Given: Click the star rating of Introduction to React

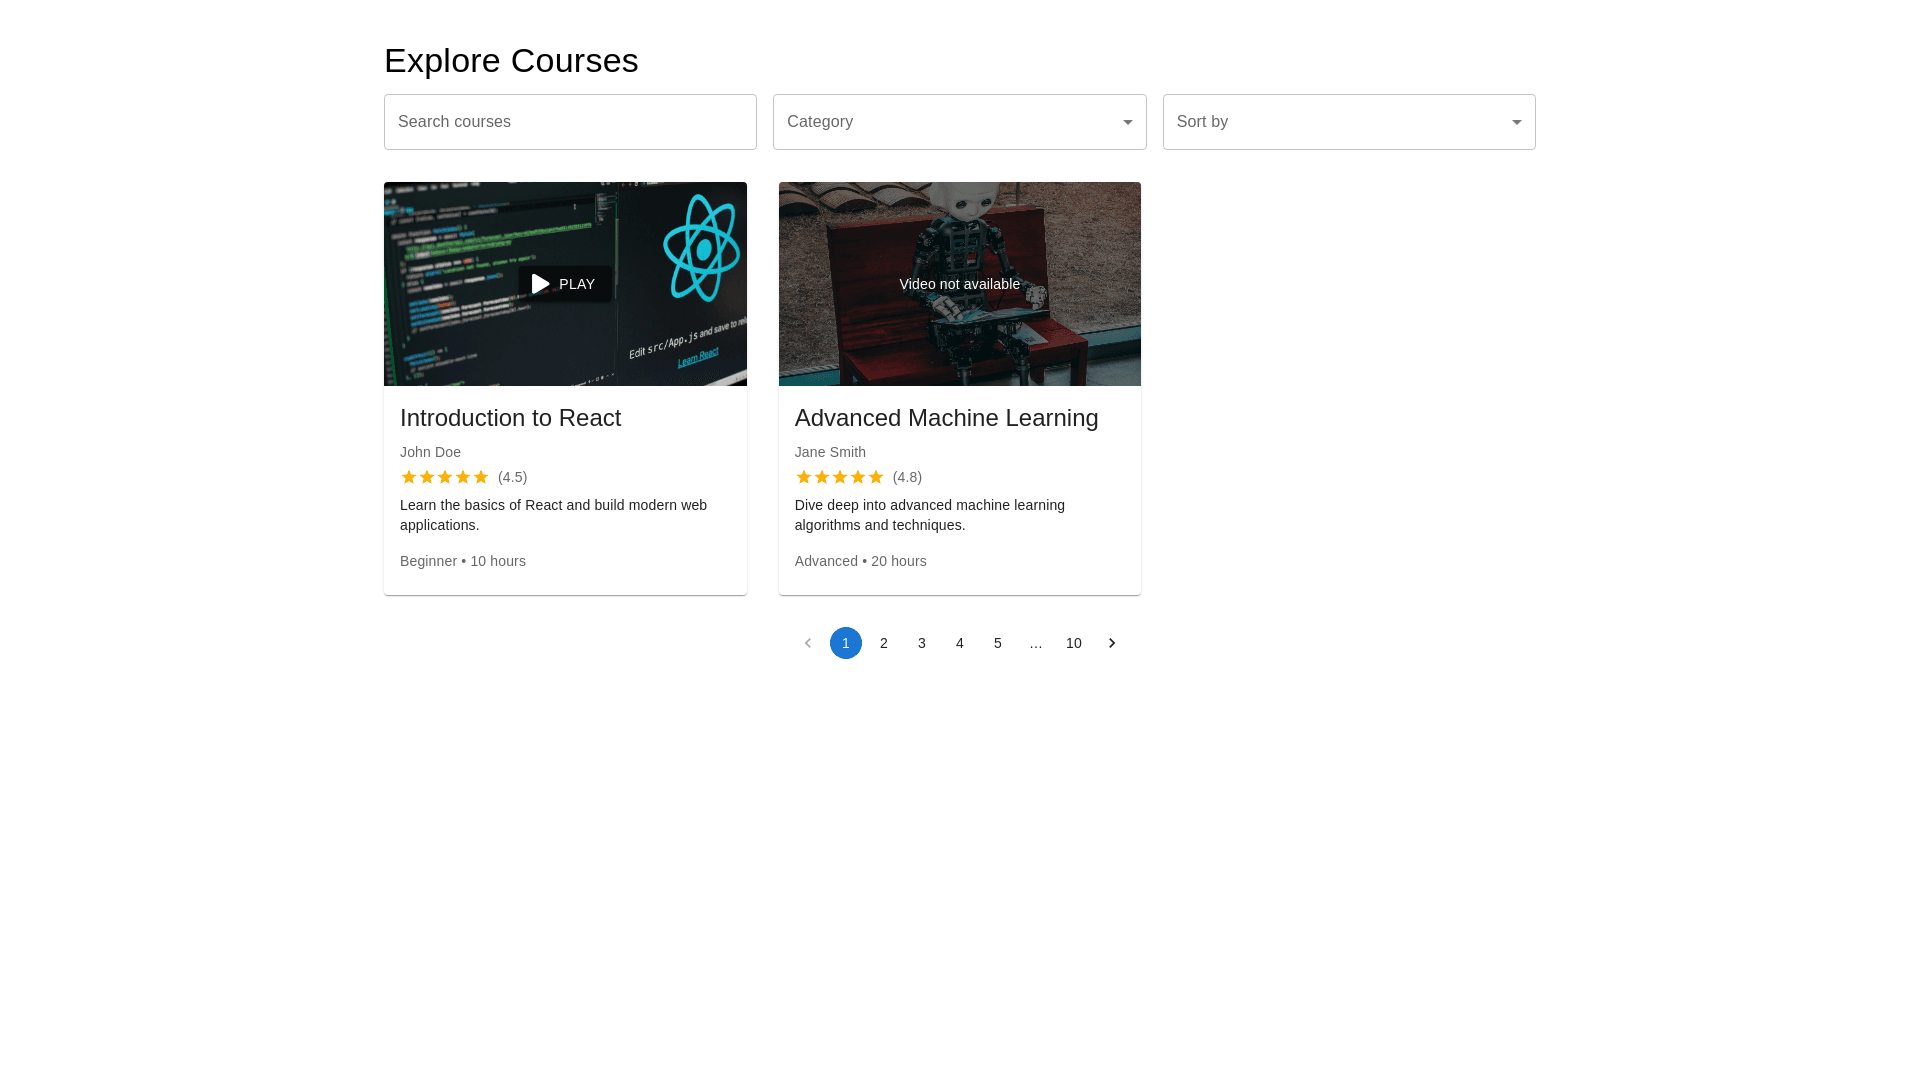Looking at the screenshot, I should coord(445,477).
